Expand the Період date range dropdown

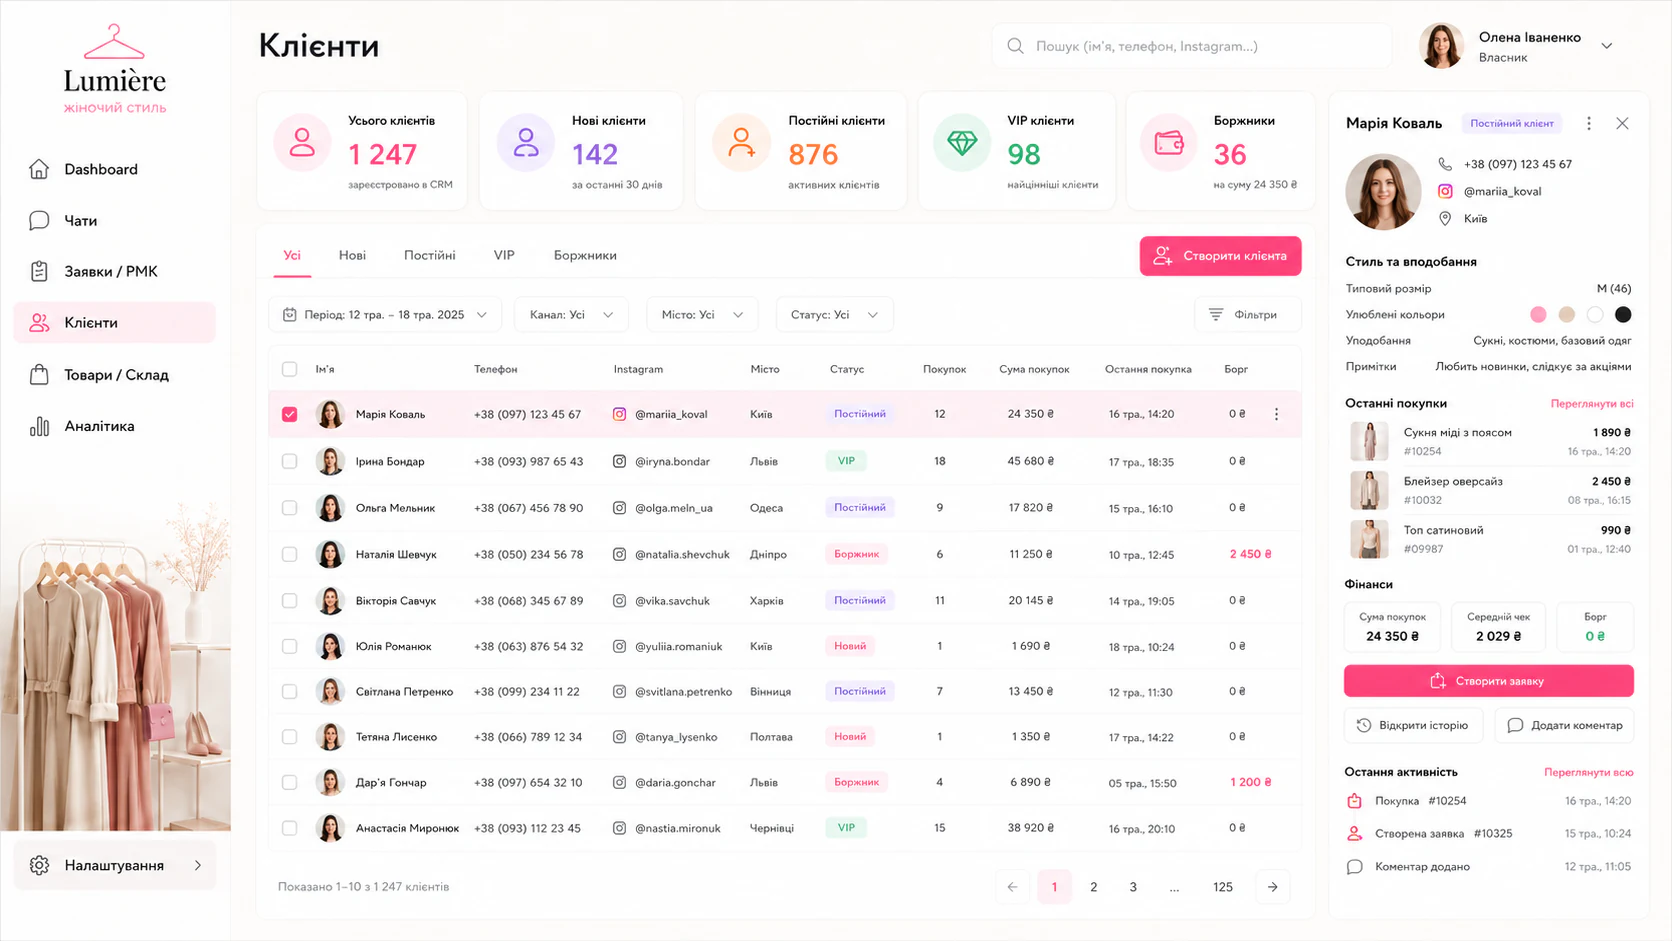[385, 315]
